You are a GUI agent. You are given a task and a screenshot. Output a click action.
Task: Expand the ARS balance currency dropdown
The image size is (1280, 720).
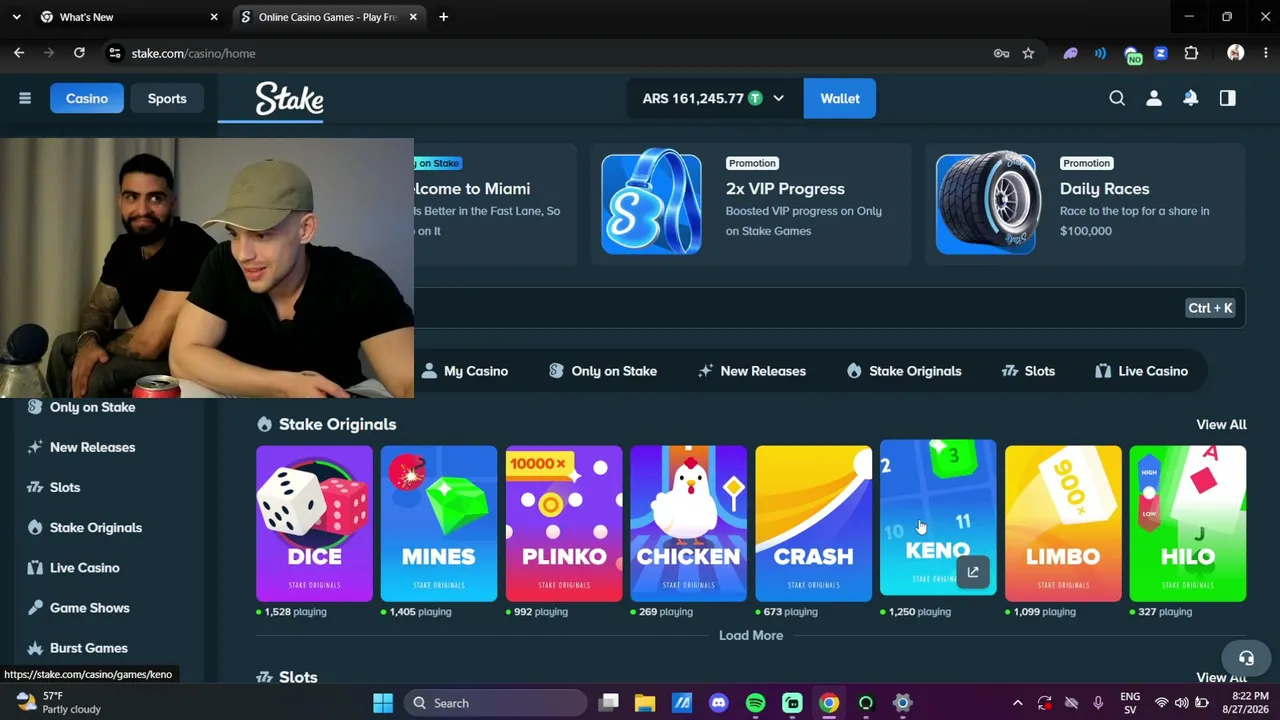click(778, 98)
